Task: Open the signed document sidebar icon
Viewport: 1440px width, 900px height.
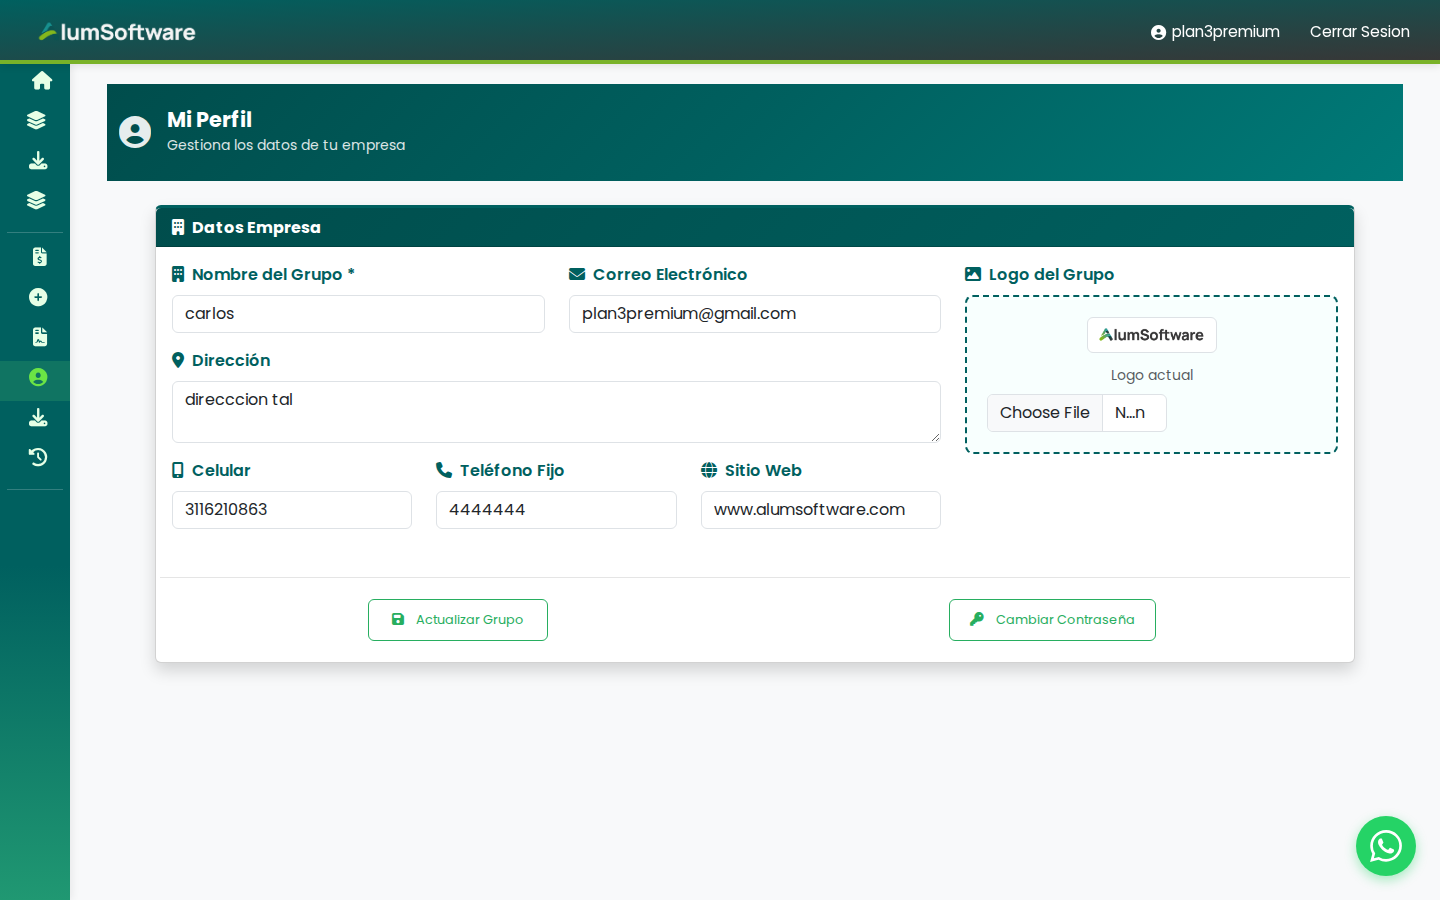Action: (x=39, y=337)
